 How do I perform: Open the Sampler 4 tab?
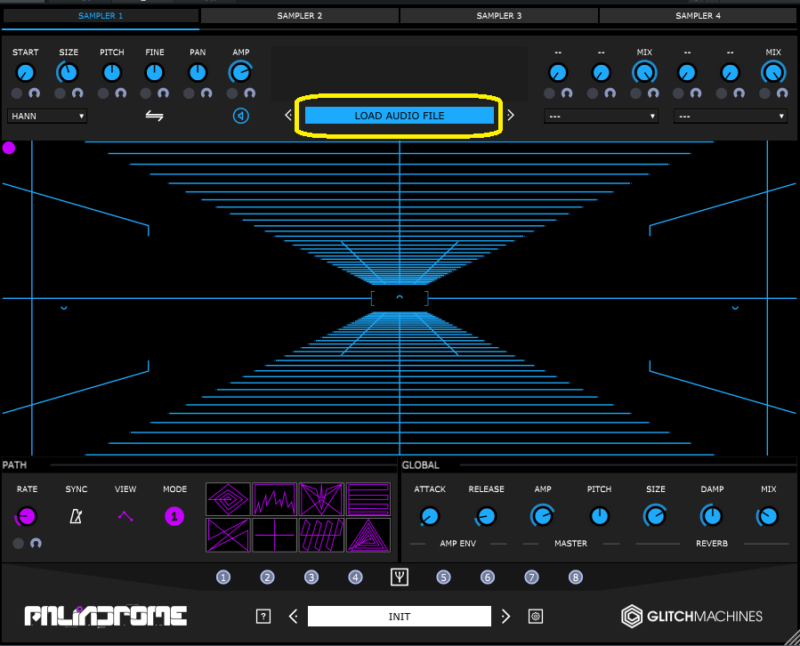698,16
